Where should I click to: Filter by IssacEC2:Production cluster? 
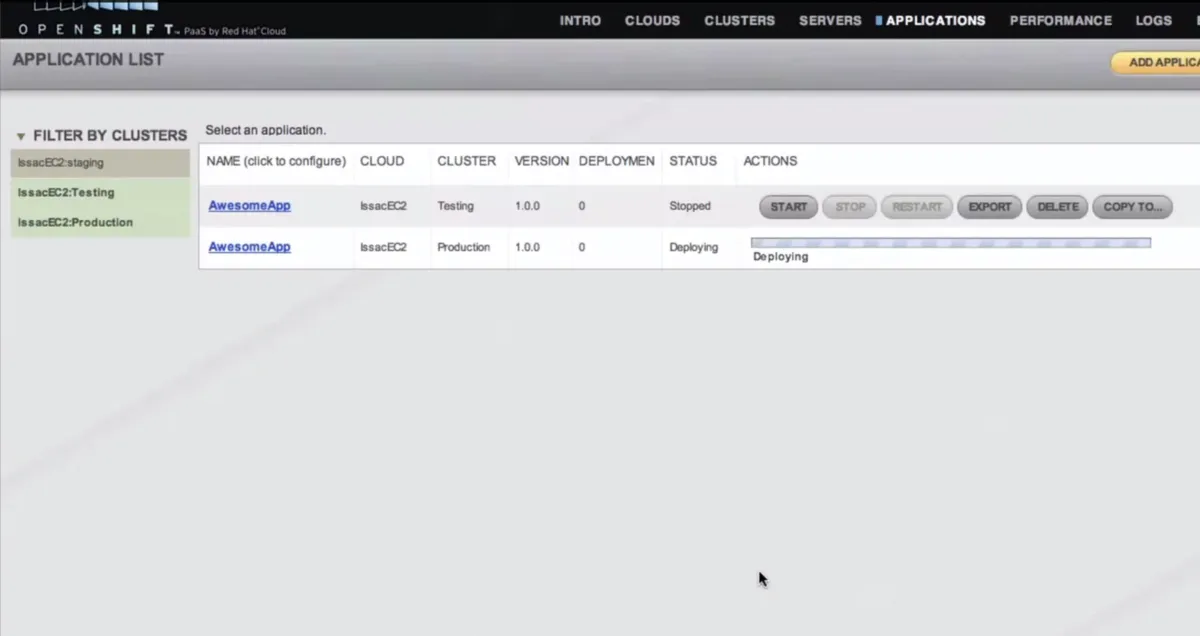100,223
